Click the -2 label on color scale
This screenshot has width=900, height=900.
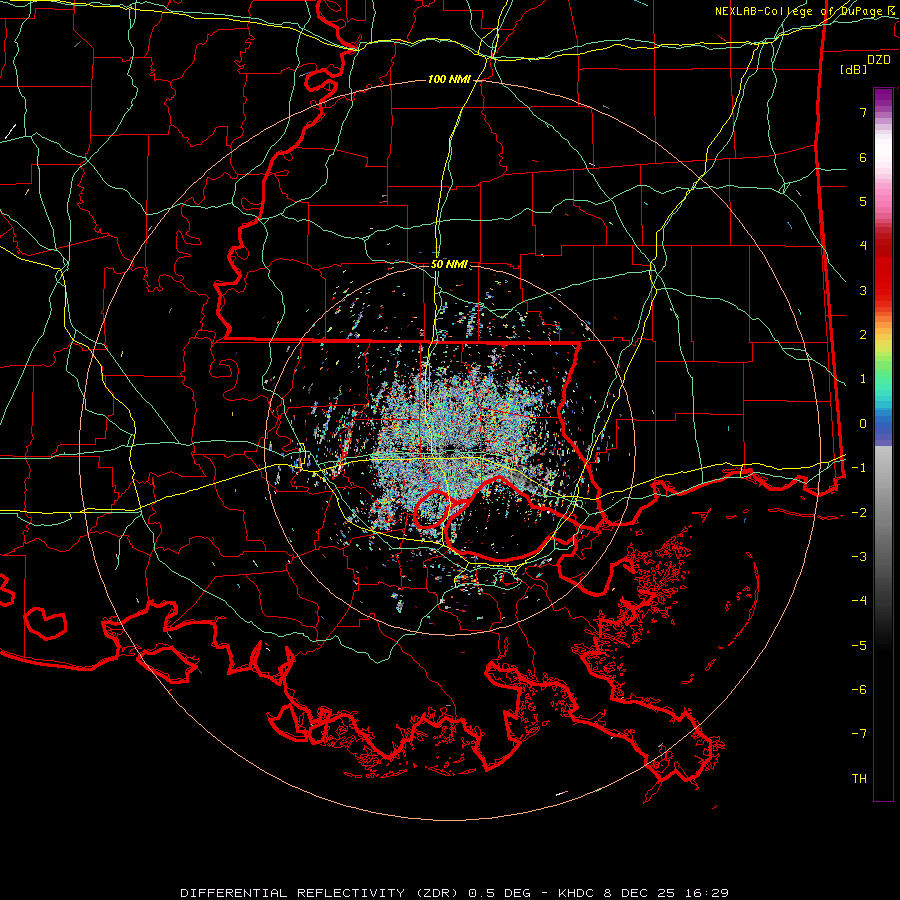[859, 513]
